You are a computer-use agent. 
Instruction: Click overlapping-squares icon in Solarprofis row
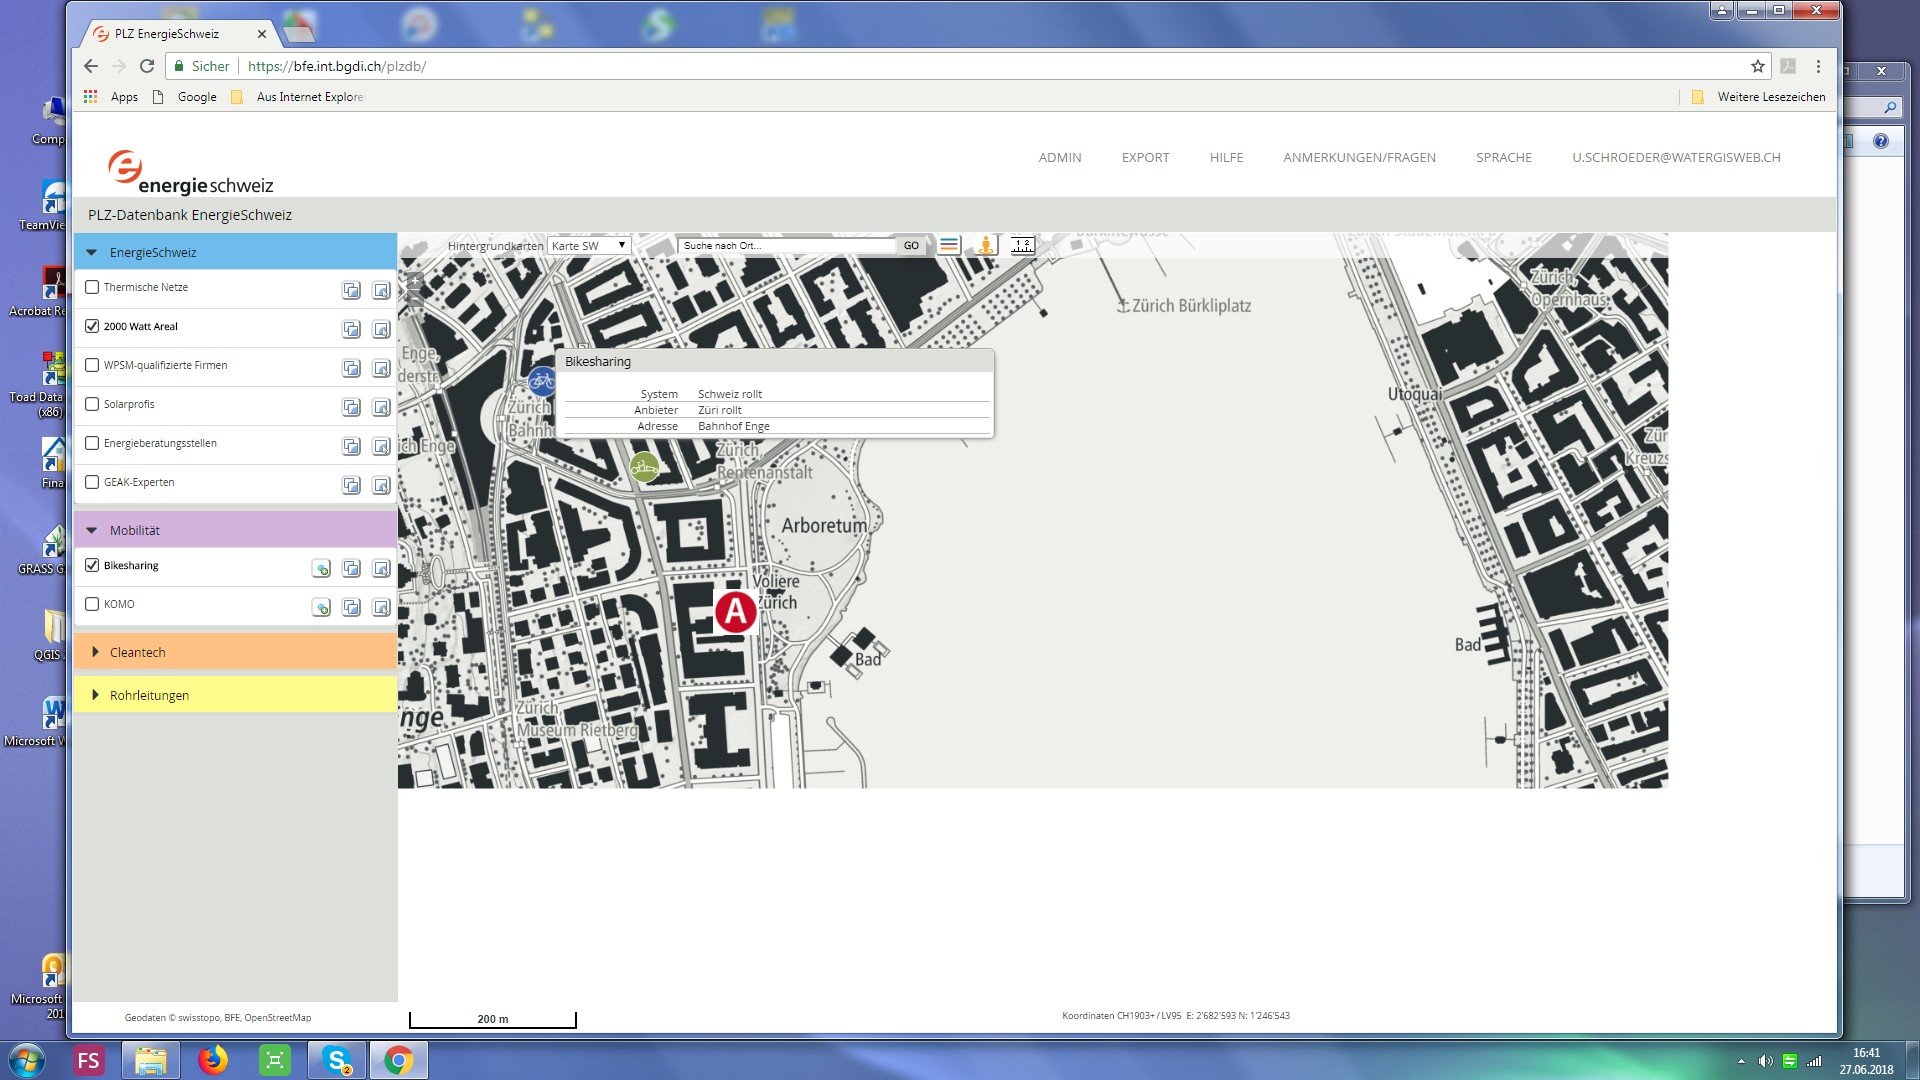(x=351, y=407)
